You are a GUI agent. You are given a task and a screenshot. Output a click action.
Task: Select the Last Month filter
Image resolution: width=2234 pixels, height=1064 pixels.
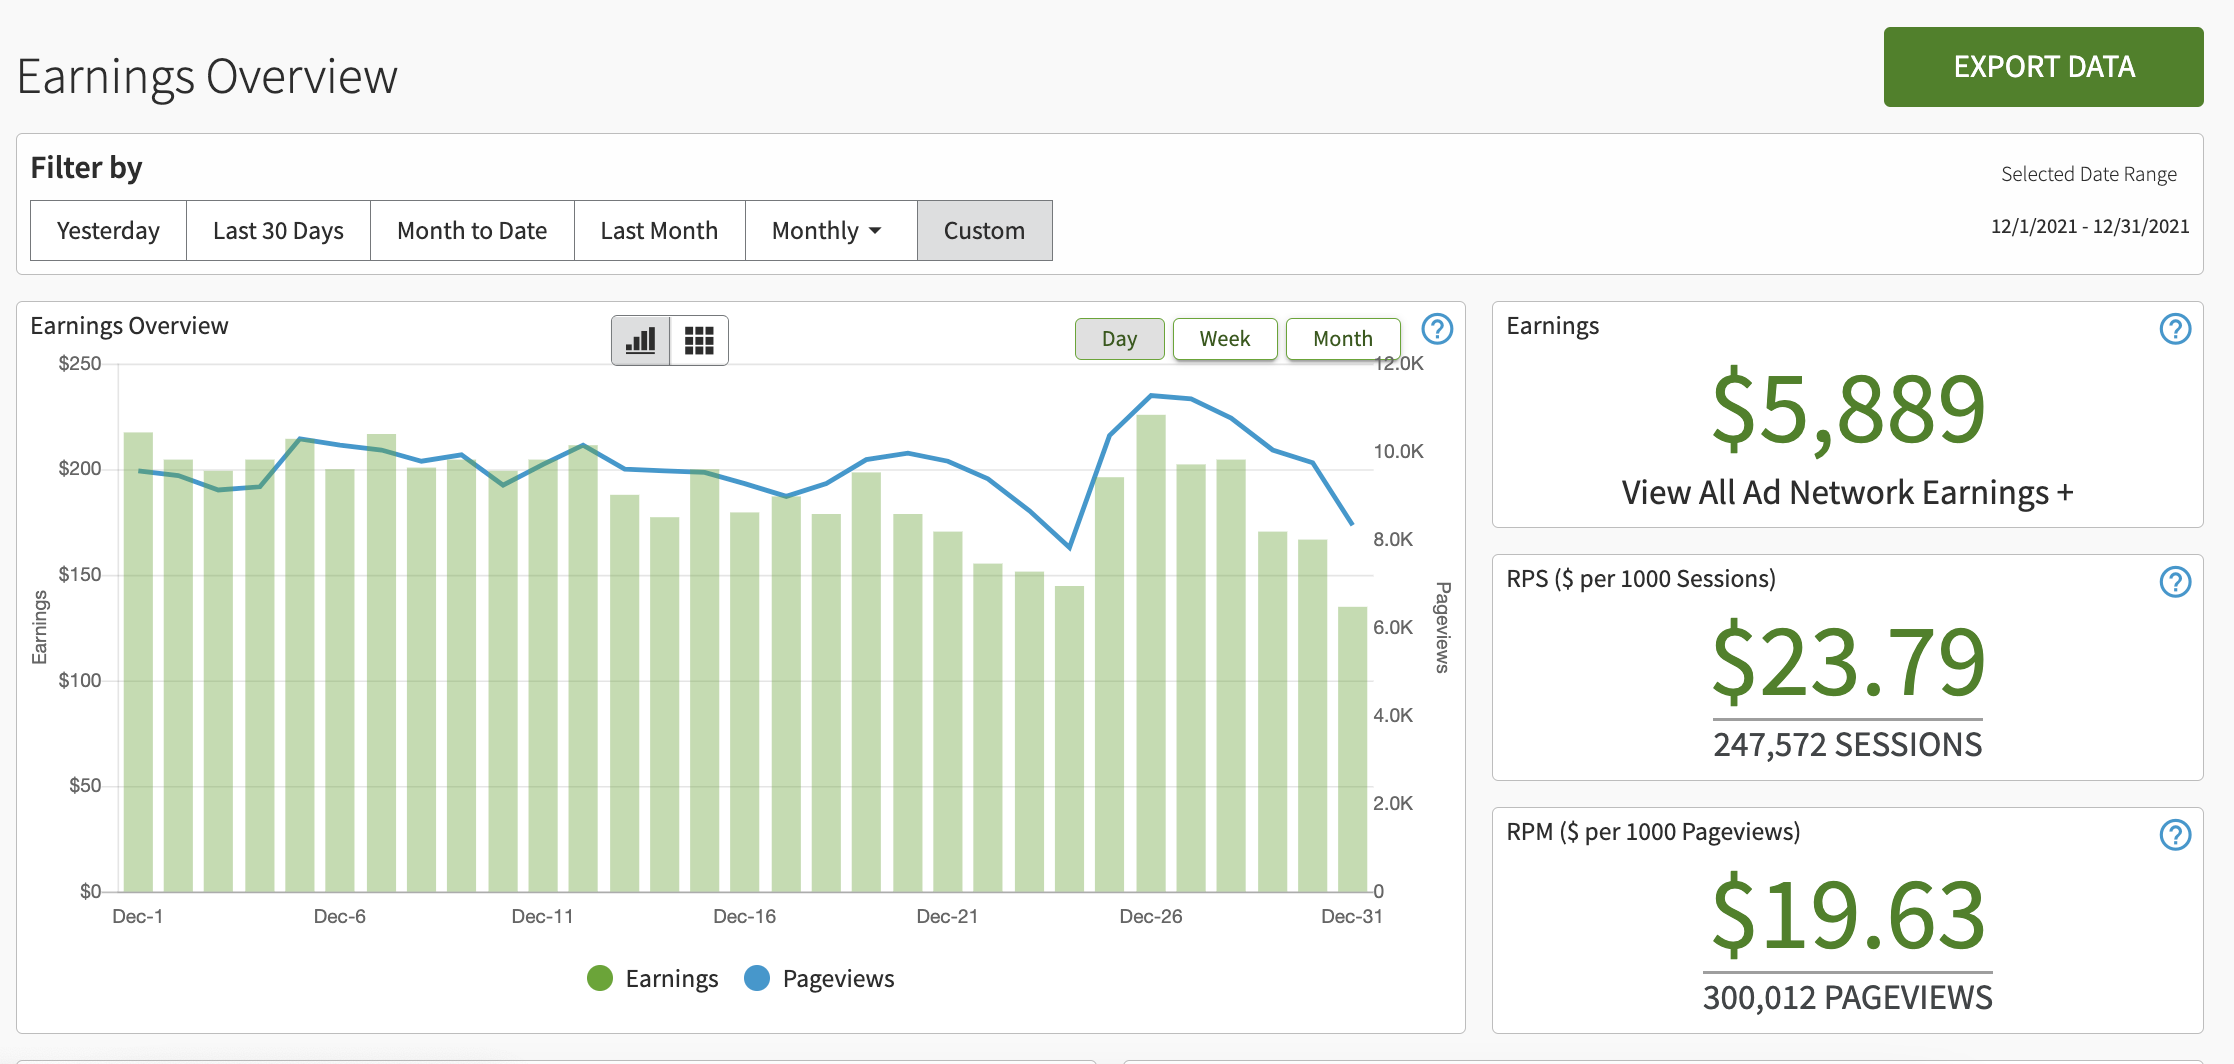[x=659, y=231]
